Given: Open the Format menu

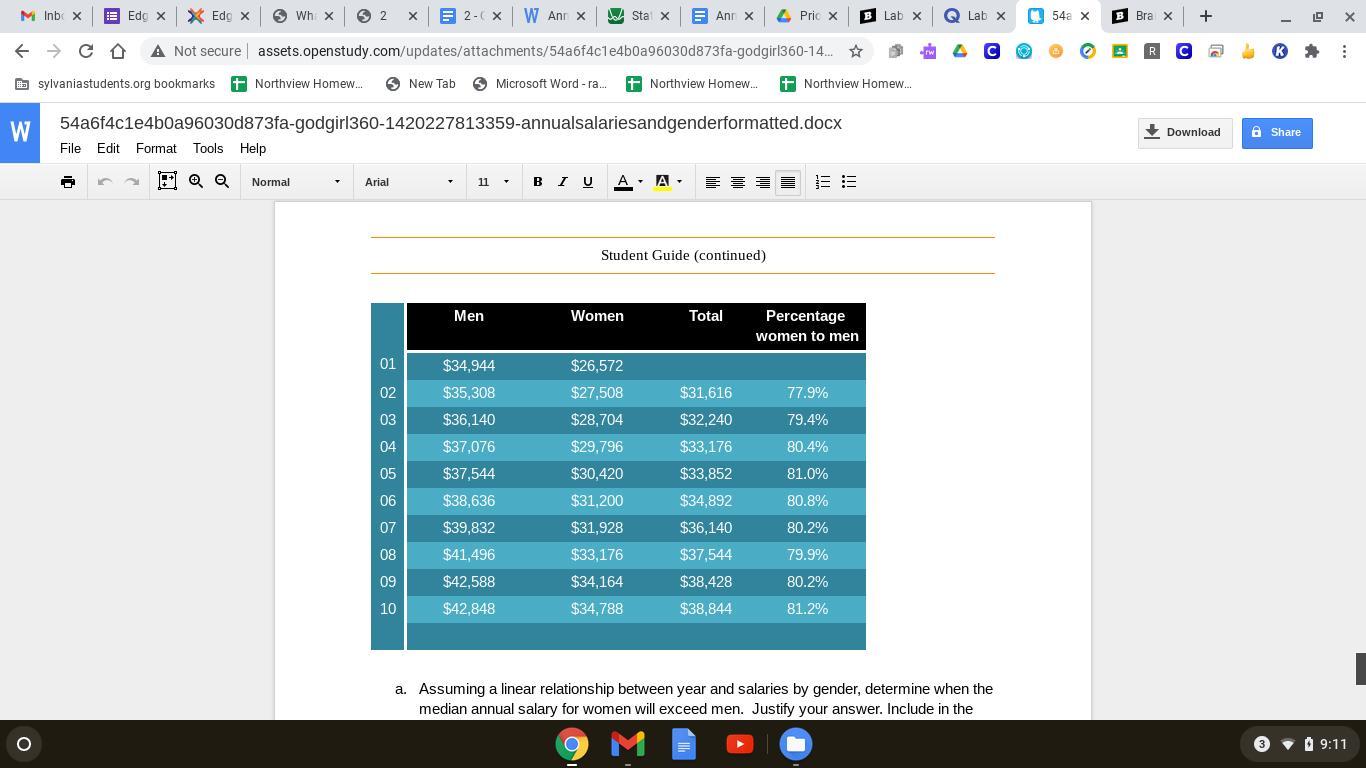Looking at the screenshot, I should click(156, 148).
